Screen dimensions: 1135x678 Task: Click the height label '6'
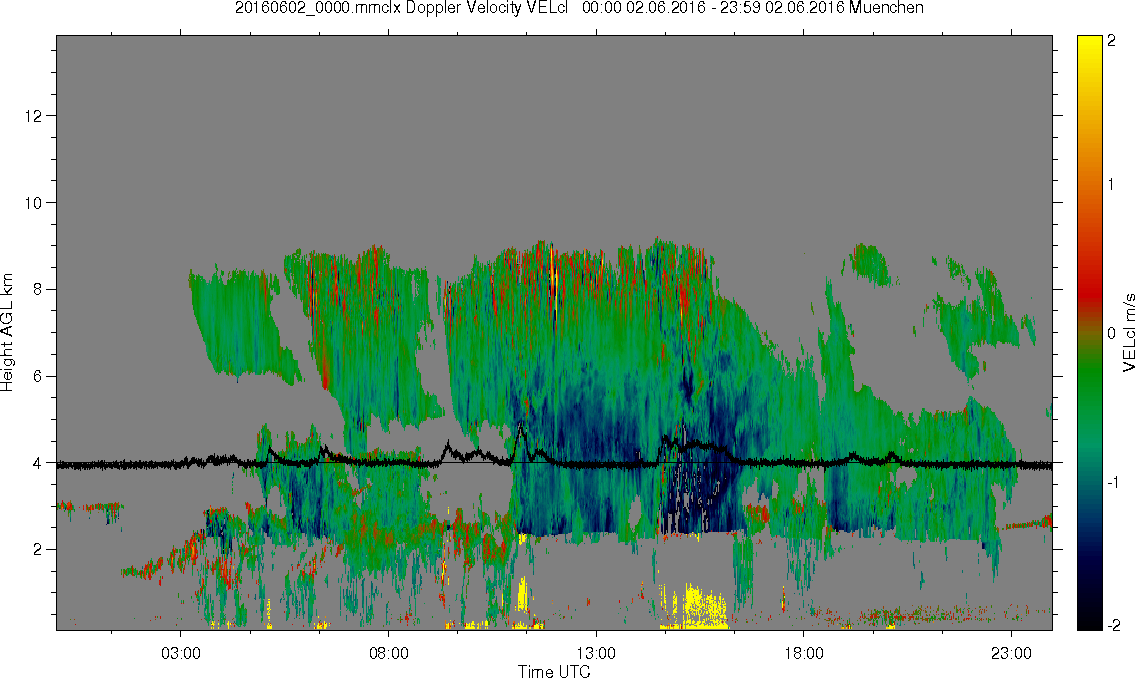[x=38, y=376]
